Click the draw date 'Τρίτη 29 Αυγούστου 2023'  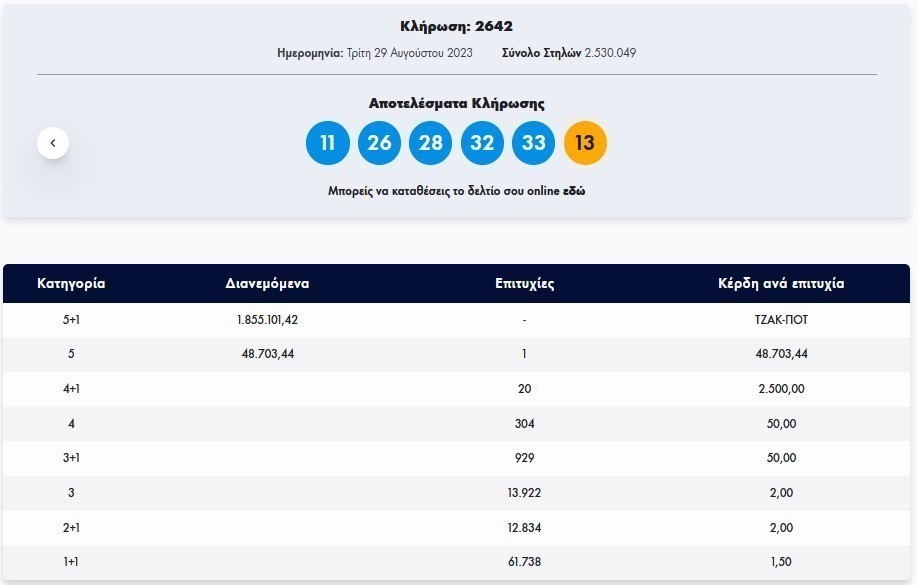pos(410,52)
